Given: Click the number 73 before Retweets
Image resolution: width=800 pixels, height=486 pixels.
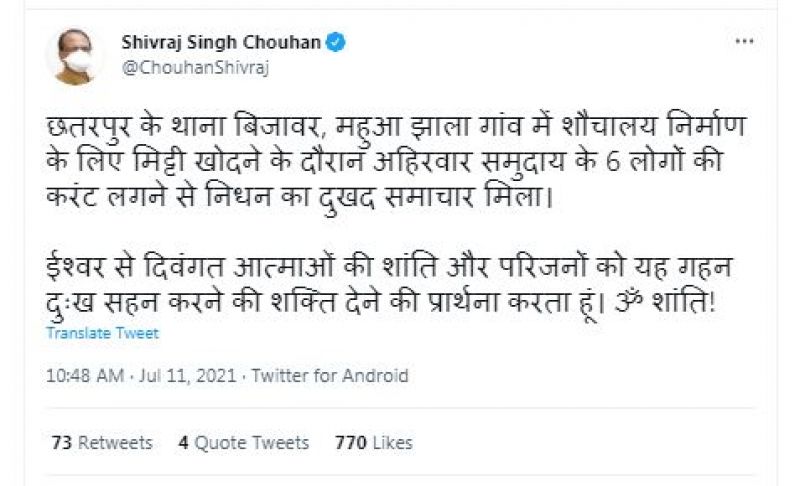Looking at the screenshot, I should (59, 442).
